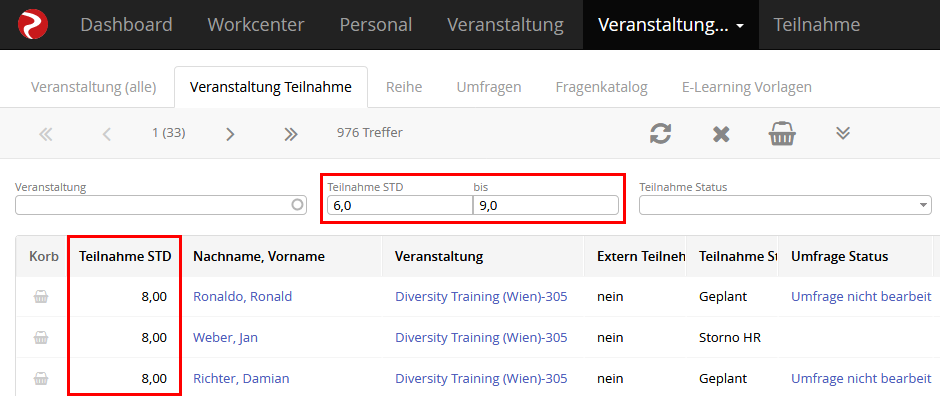Go to next results page

point(230,134)
